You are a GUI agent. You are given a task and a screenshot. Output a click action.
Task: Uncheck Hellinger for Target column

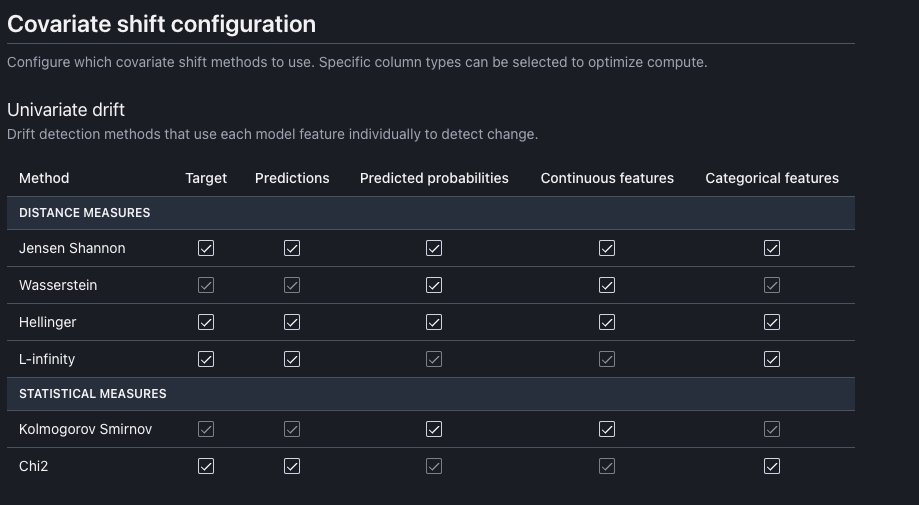pos(206,322)
